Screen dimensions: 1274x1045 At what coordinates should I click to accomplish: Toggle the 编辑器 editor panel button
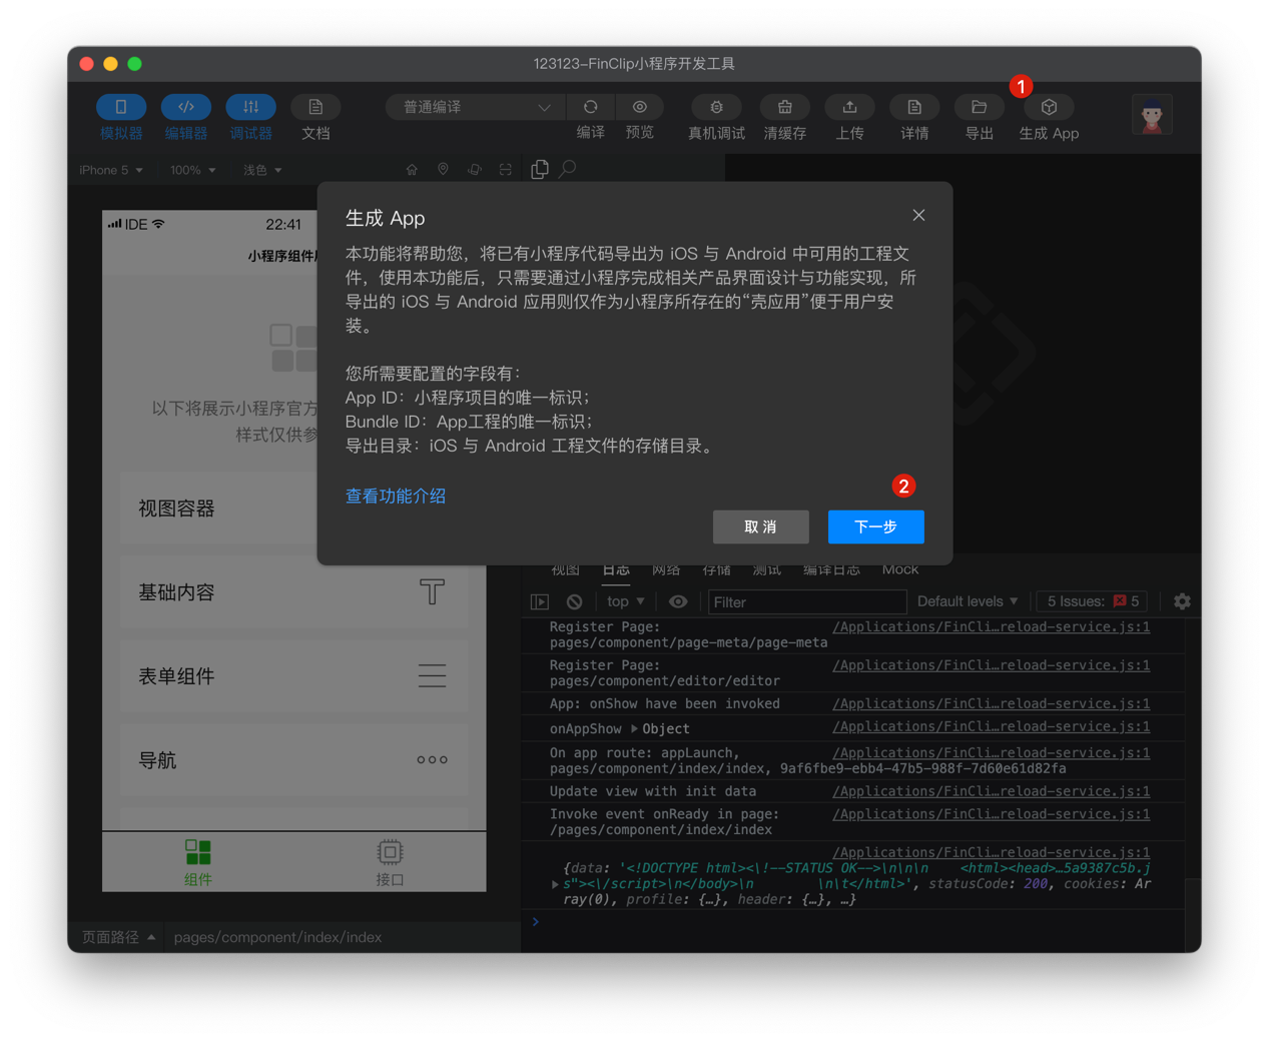pyautogui.click(x=186, y=107)
